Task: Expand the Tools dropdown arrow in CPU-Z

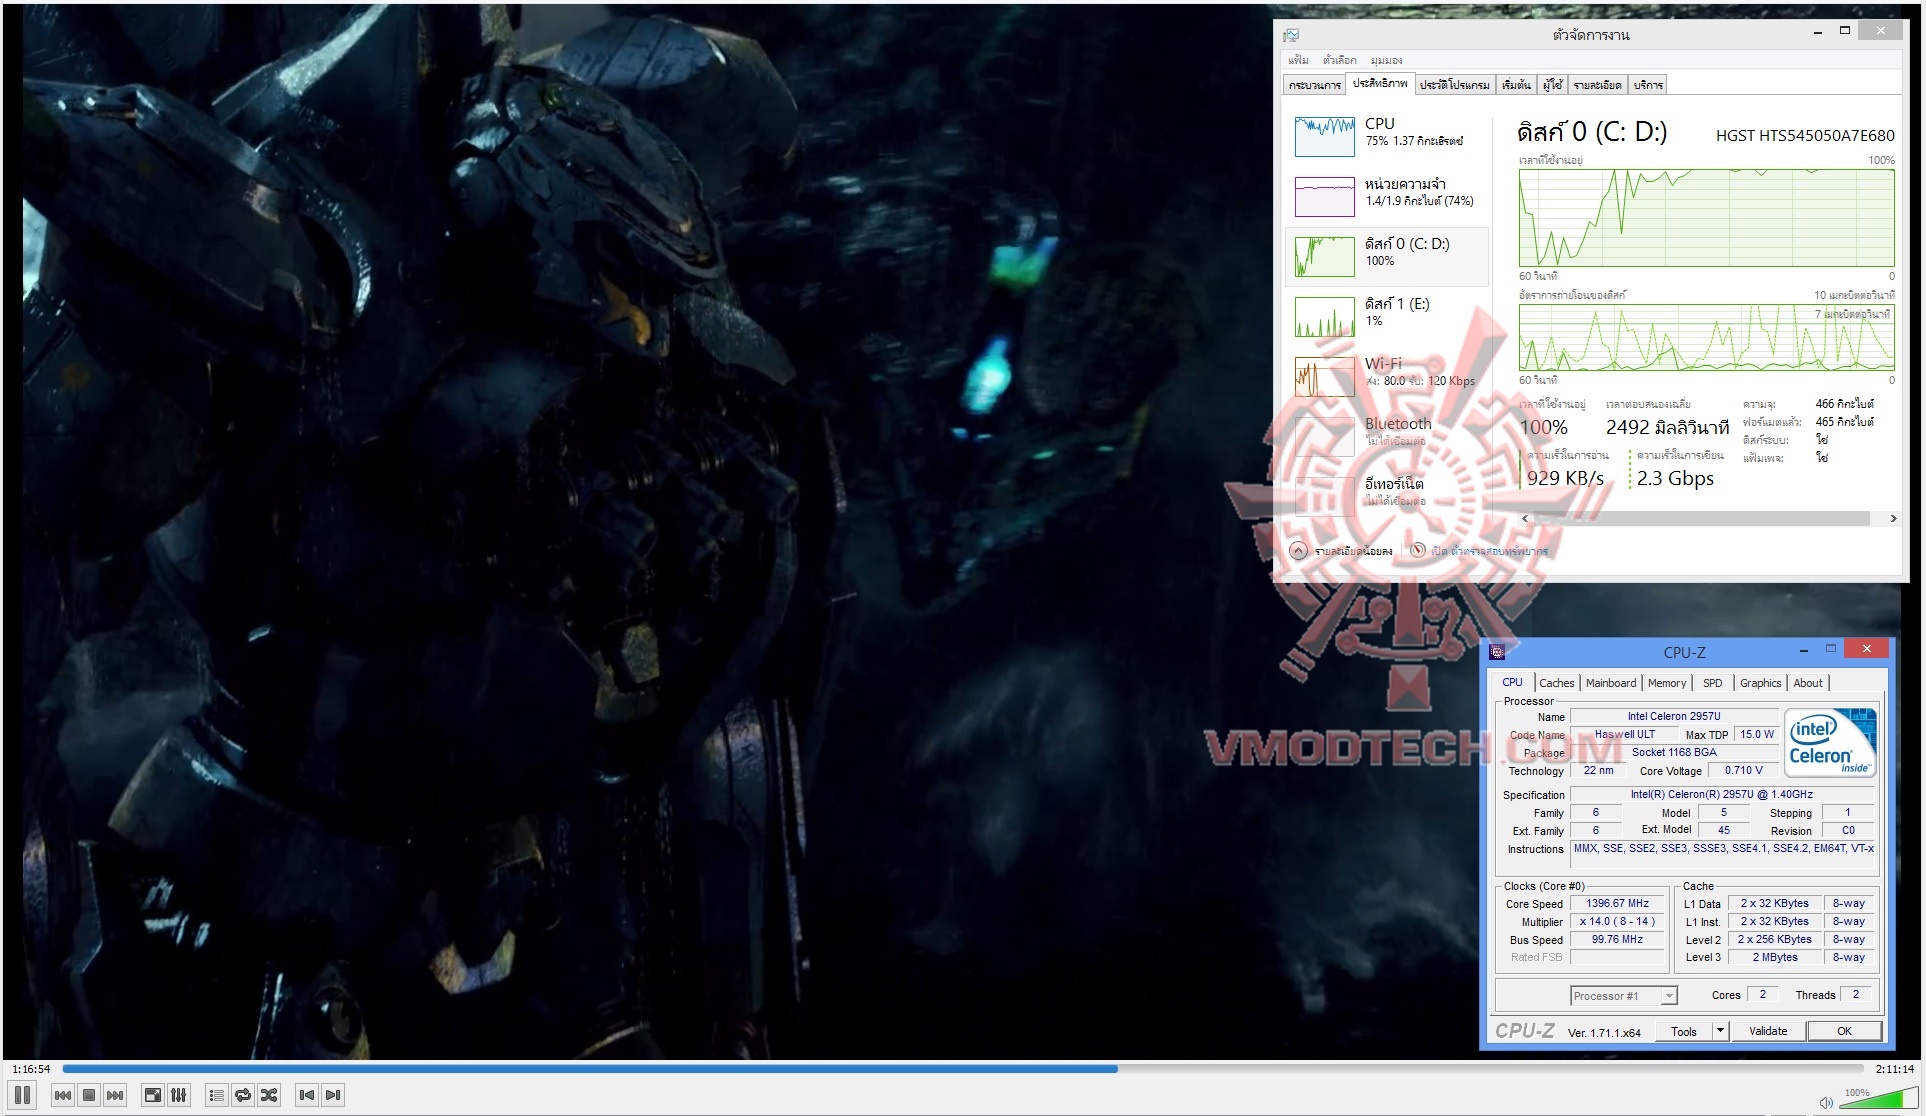Action: point(1720,1031)
